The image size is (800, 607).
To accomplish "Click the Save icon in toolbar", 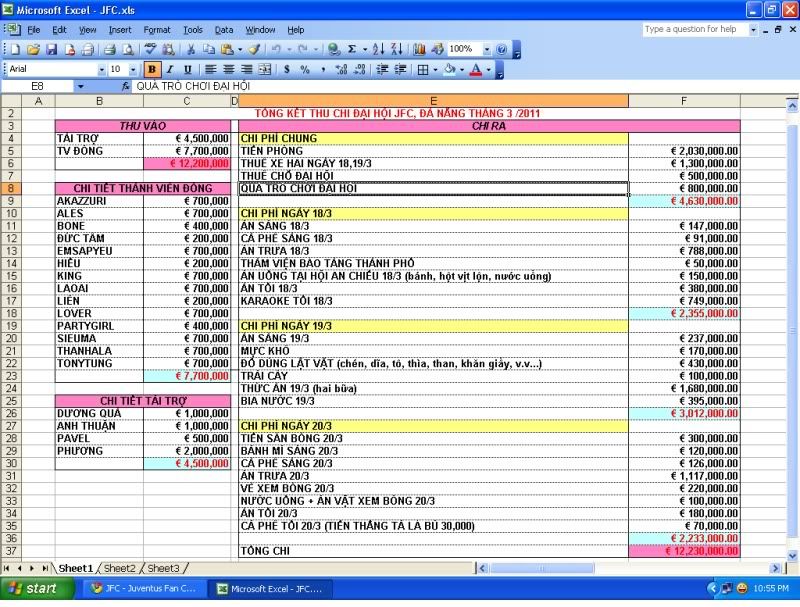I will pyautogui.click(x=52, y=49).
